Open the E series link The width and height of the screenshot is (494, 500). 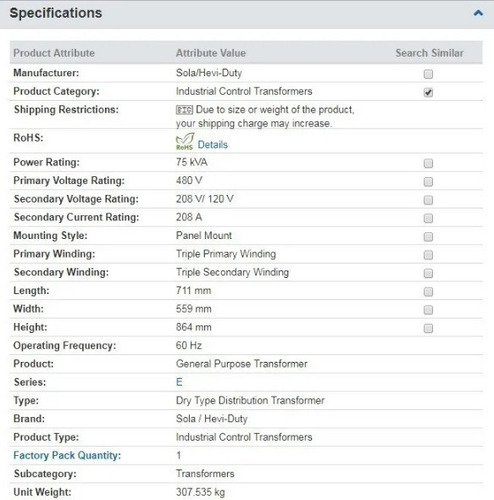(179, 382)
